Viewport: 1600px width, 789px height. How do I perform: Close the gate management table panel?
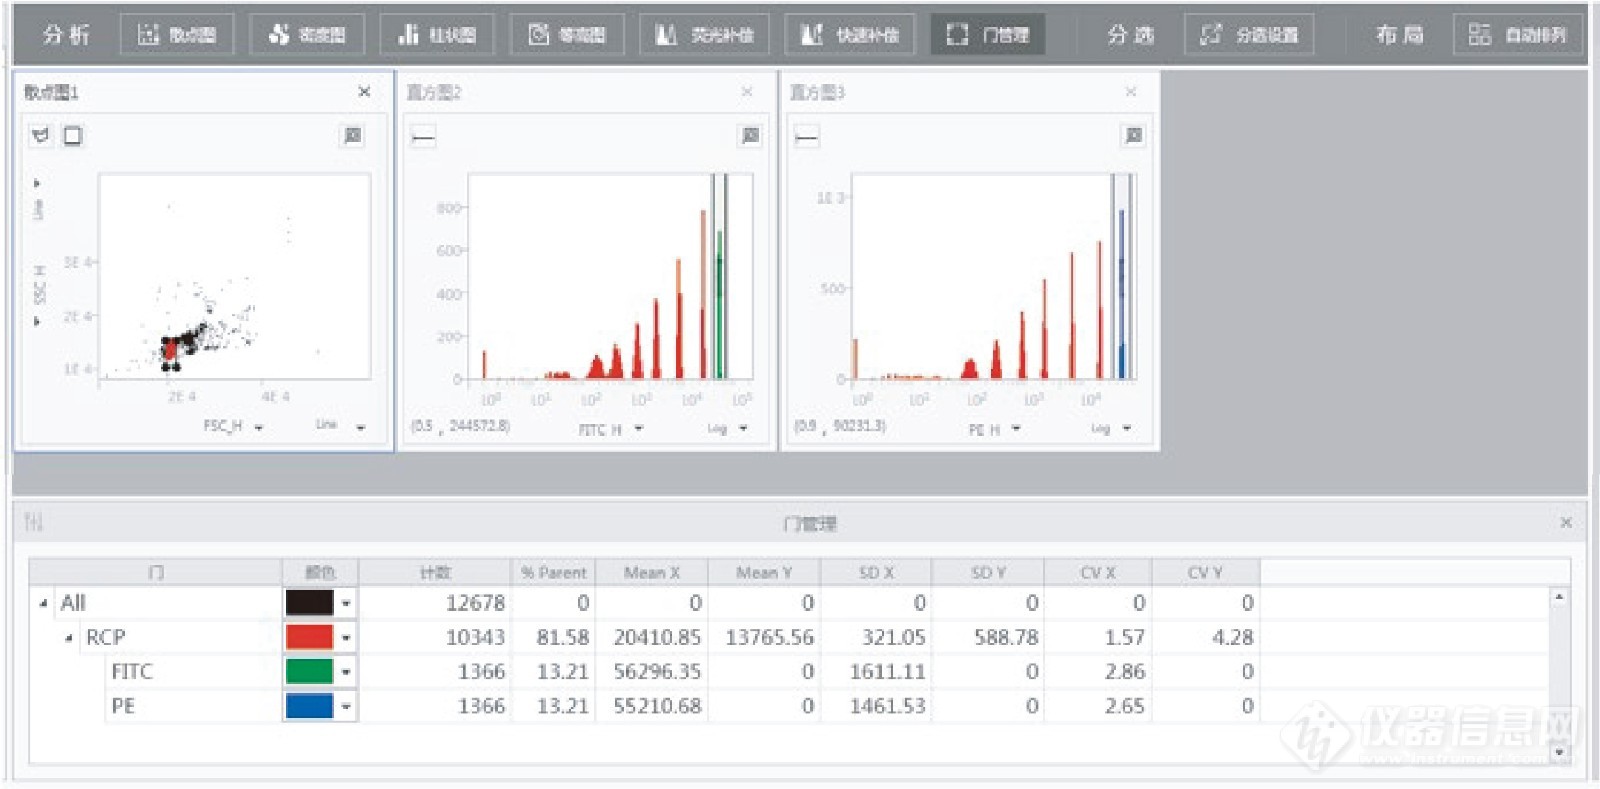[x=1566, y=522]
